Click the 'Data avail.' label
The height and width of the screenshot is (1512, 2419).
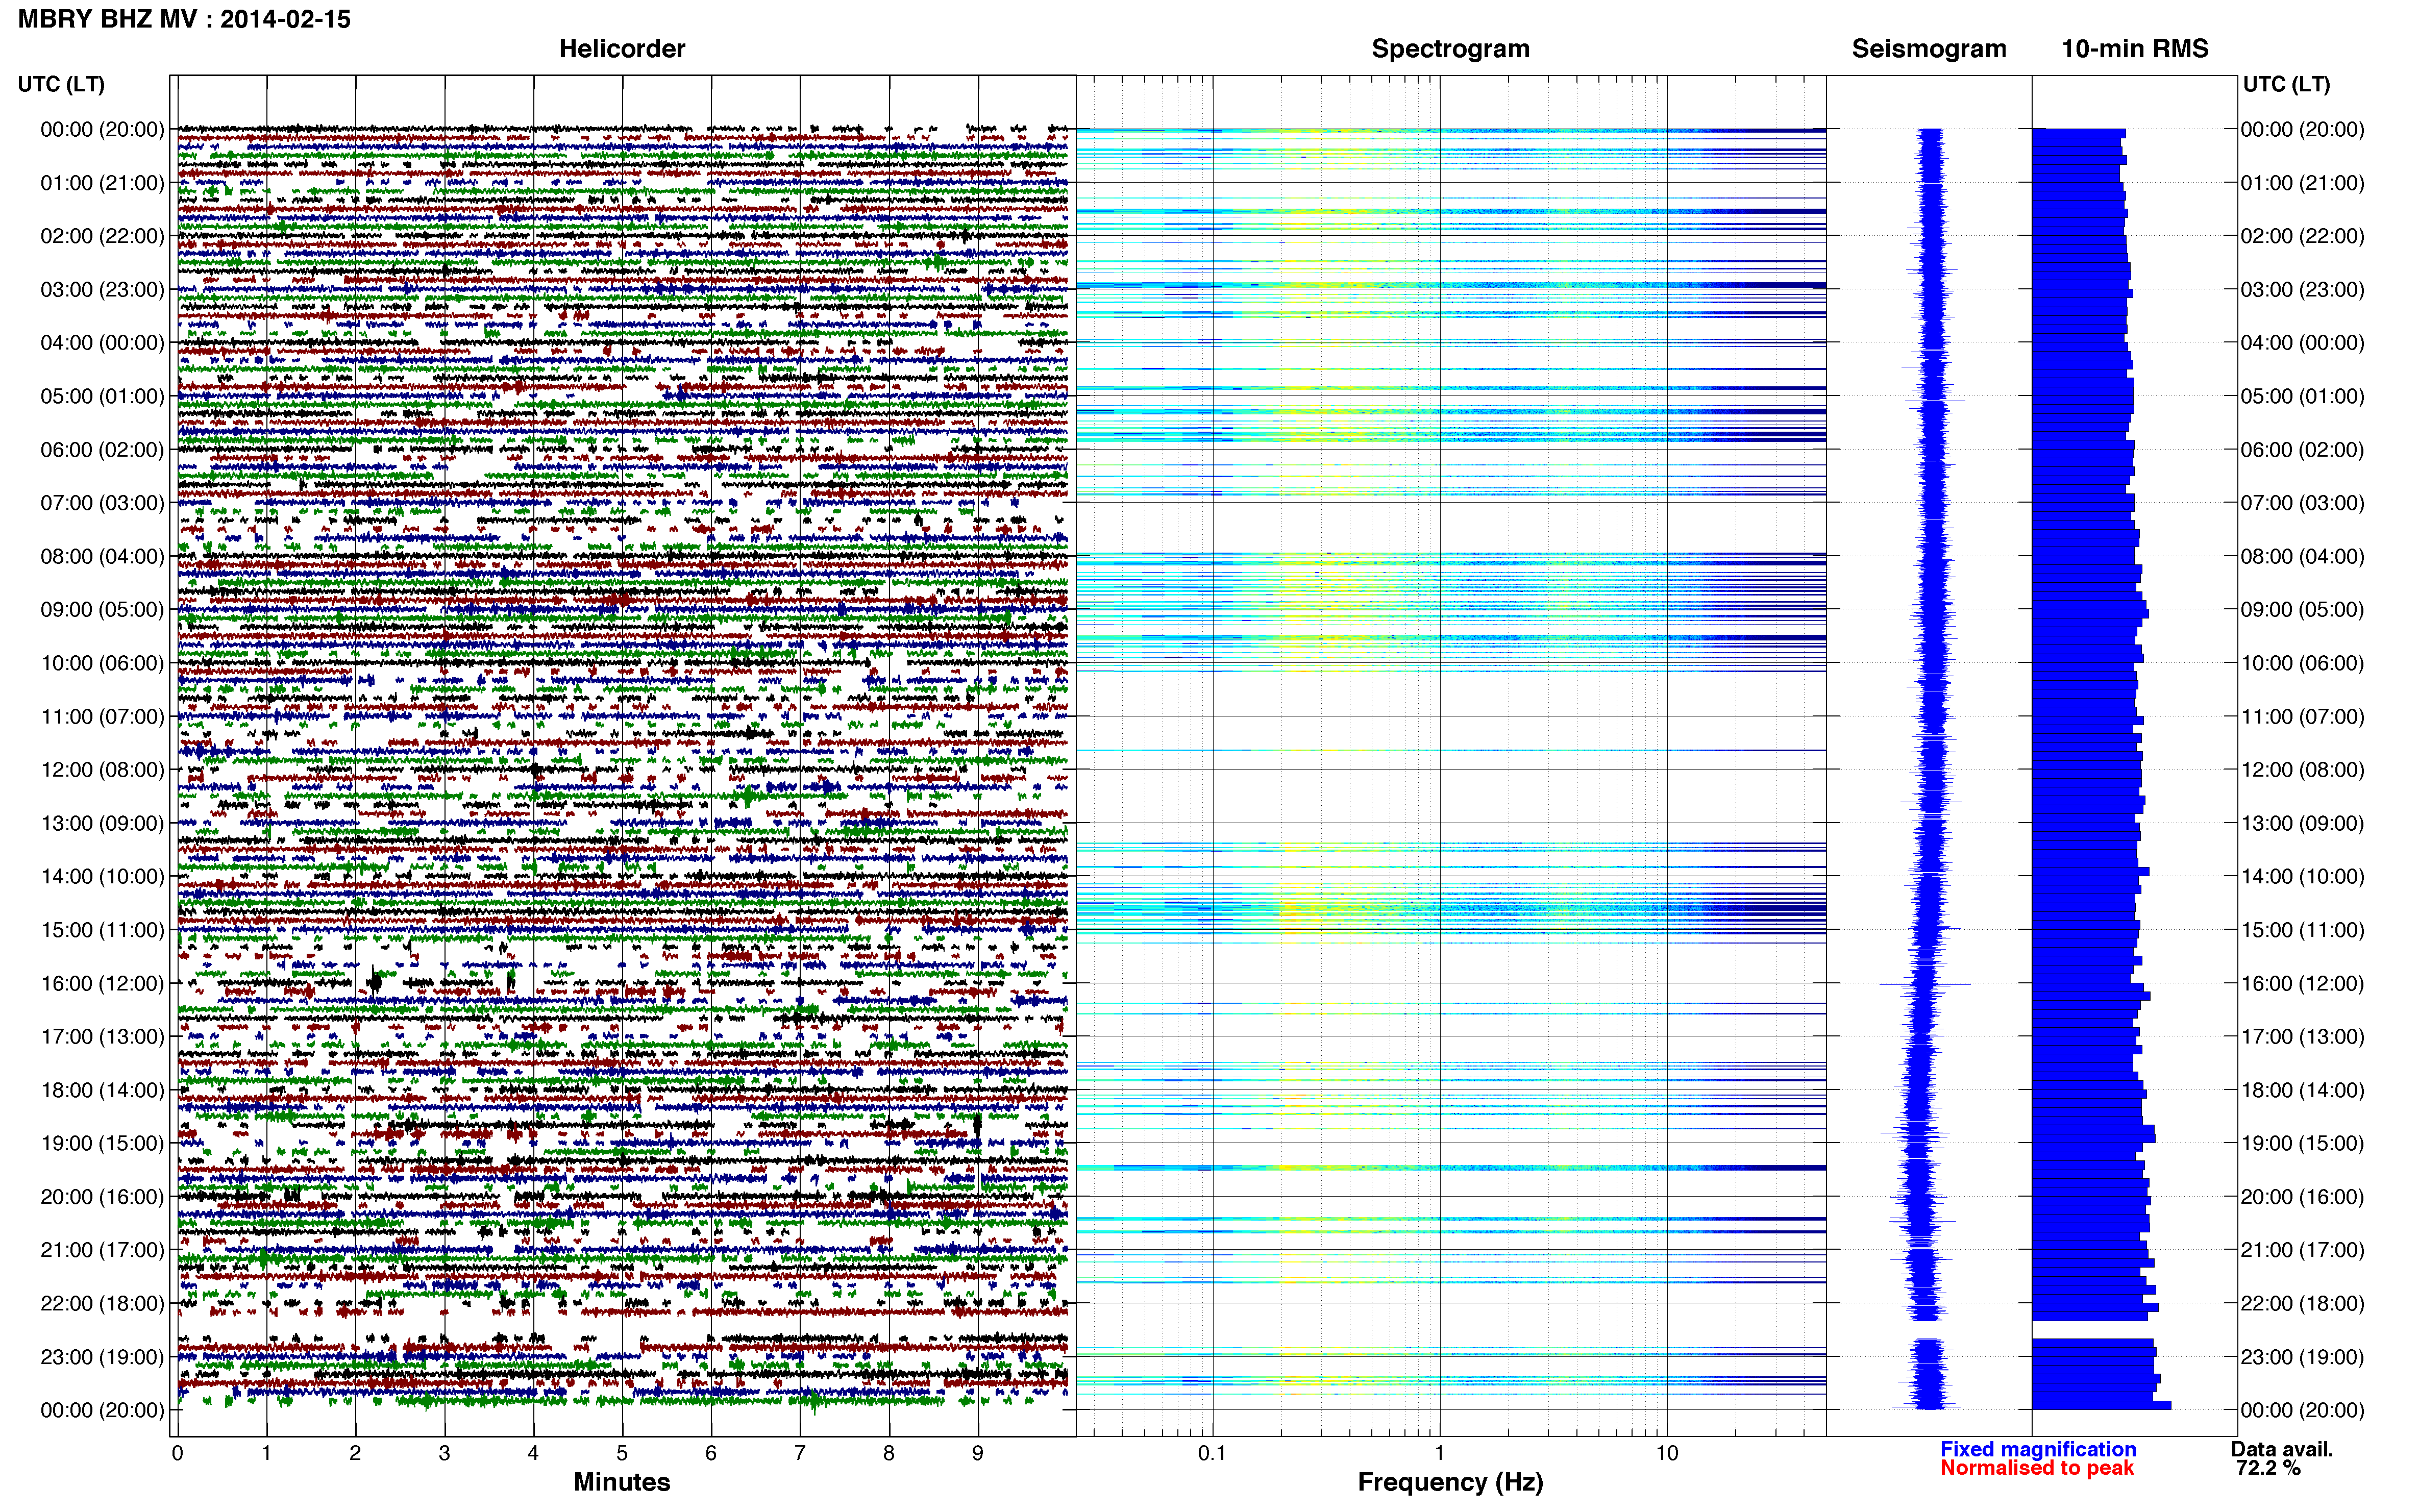click(x=2281, y=1449)
